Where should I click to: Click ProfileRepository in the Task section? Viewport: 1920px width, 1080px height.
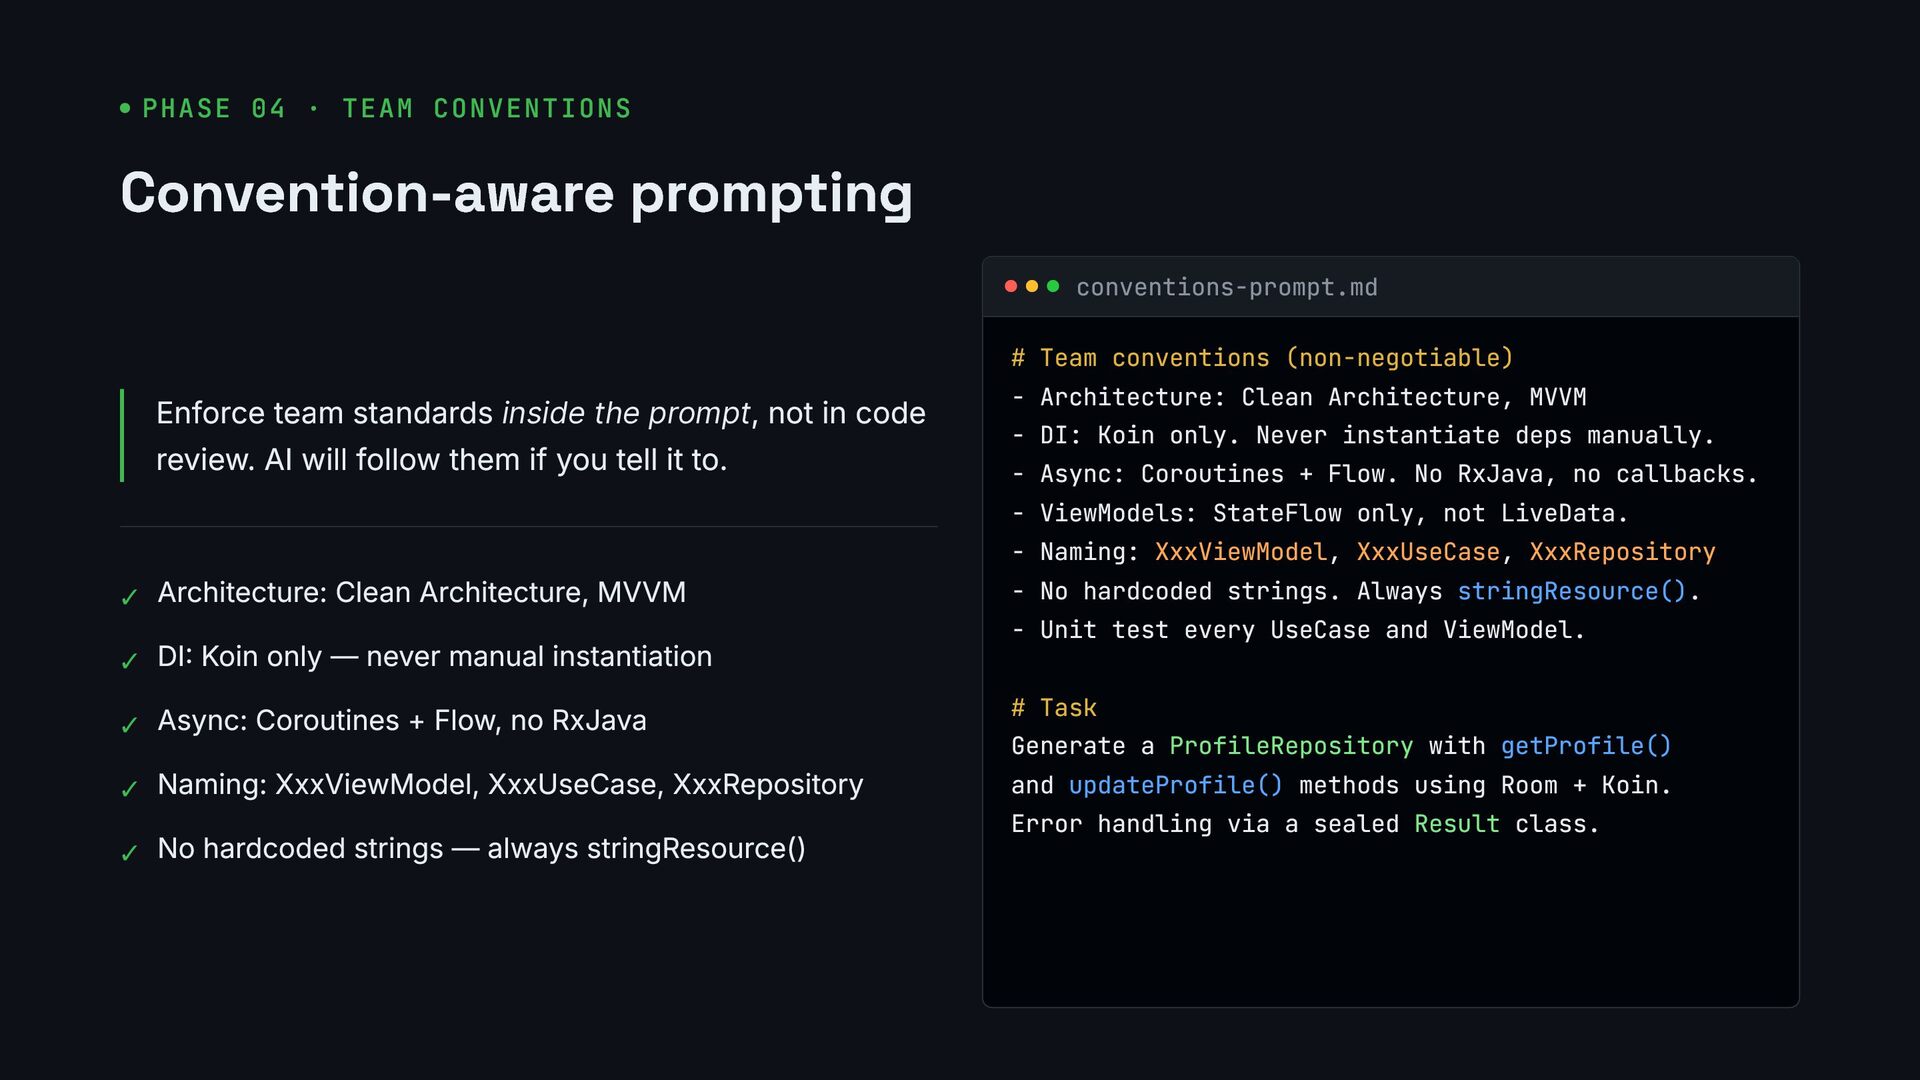pos(1291,746)
